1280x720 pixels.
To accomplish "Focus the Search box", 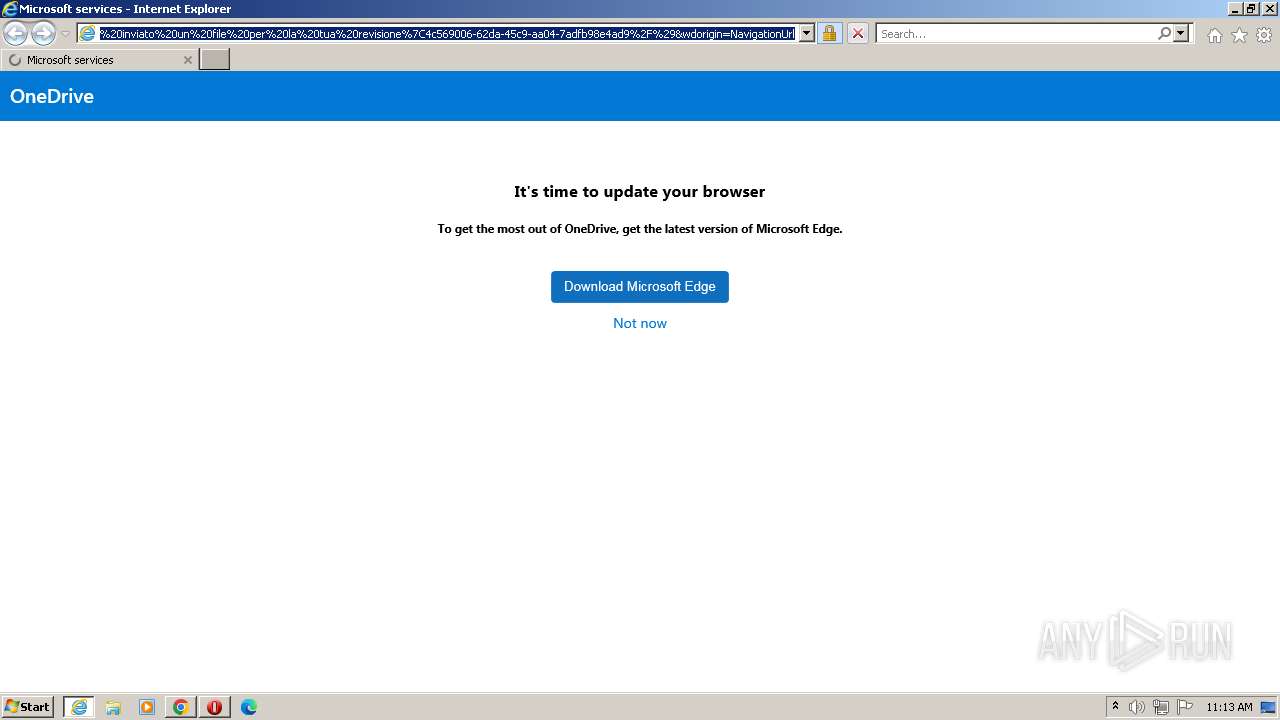I will pyautogui.click(x=1015, y=34).
